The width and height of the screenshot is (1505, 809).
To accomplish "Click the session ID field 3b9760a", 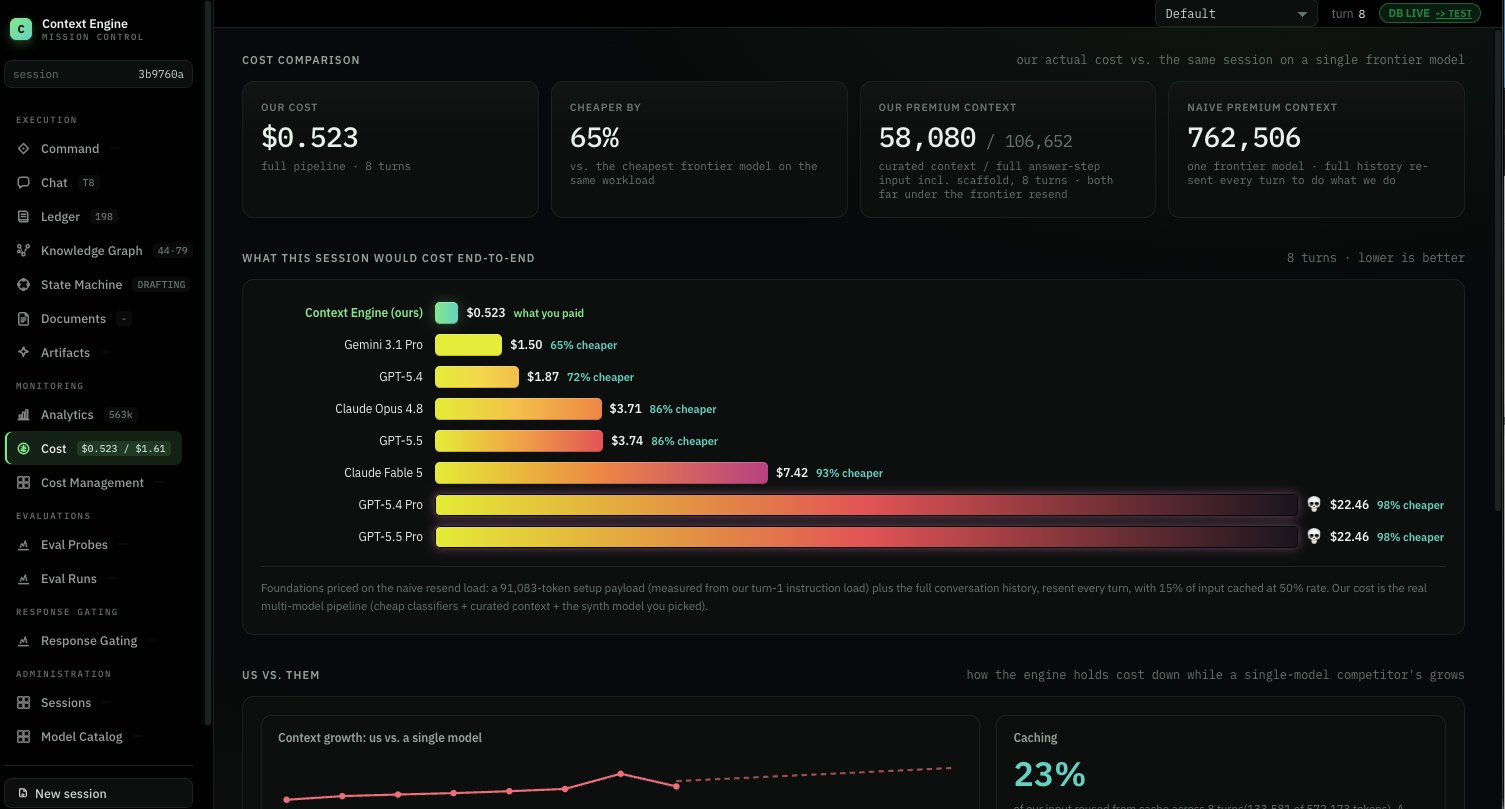I will tap(99, 74).
